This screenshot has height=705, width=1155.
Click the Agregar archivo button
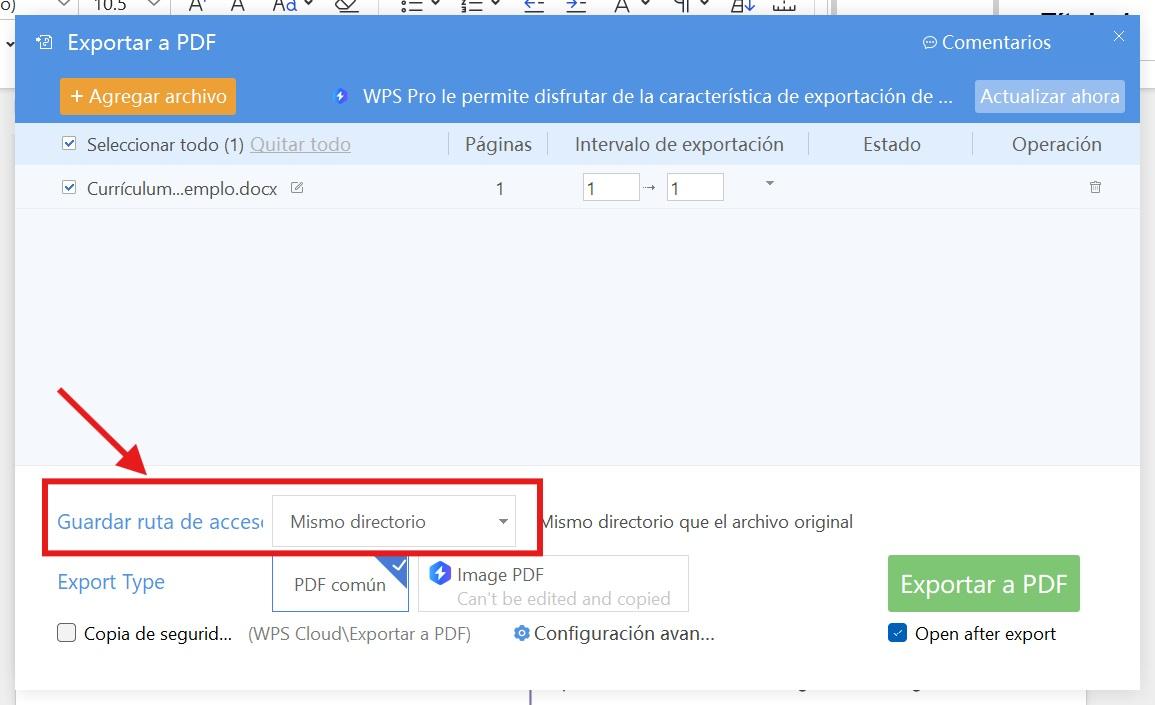tap(147, 97)
